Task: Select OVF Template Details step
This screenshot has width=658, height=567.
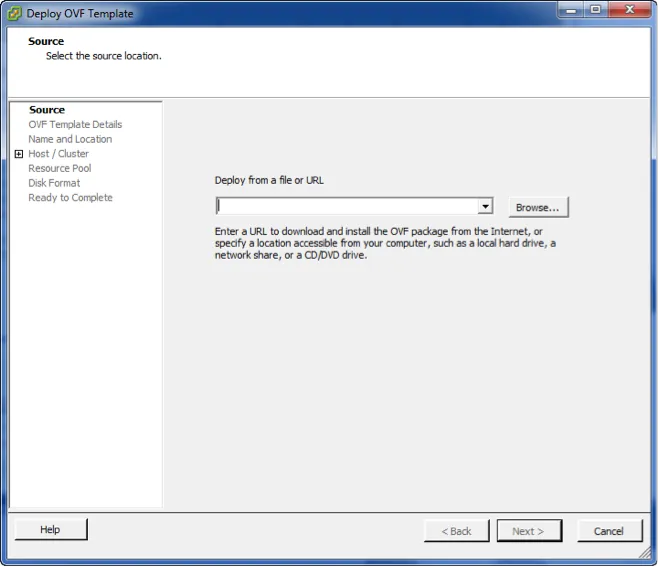Action: (x=75, y=125)
